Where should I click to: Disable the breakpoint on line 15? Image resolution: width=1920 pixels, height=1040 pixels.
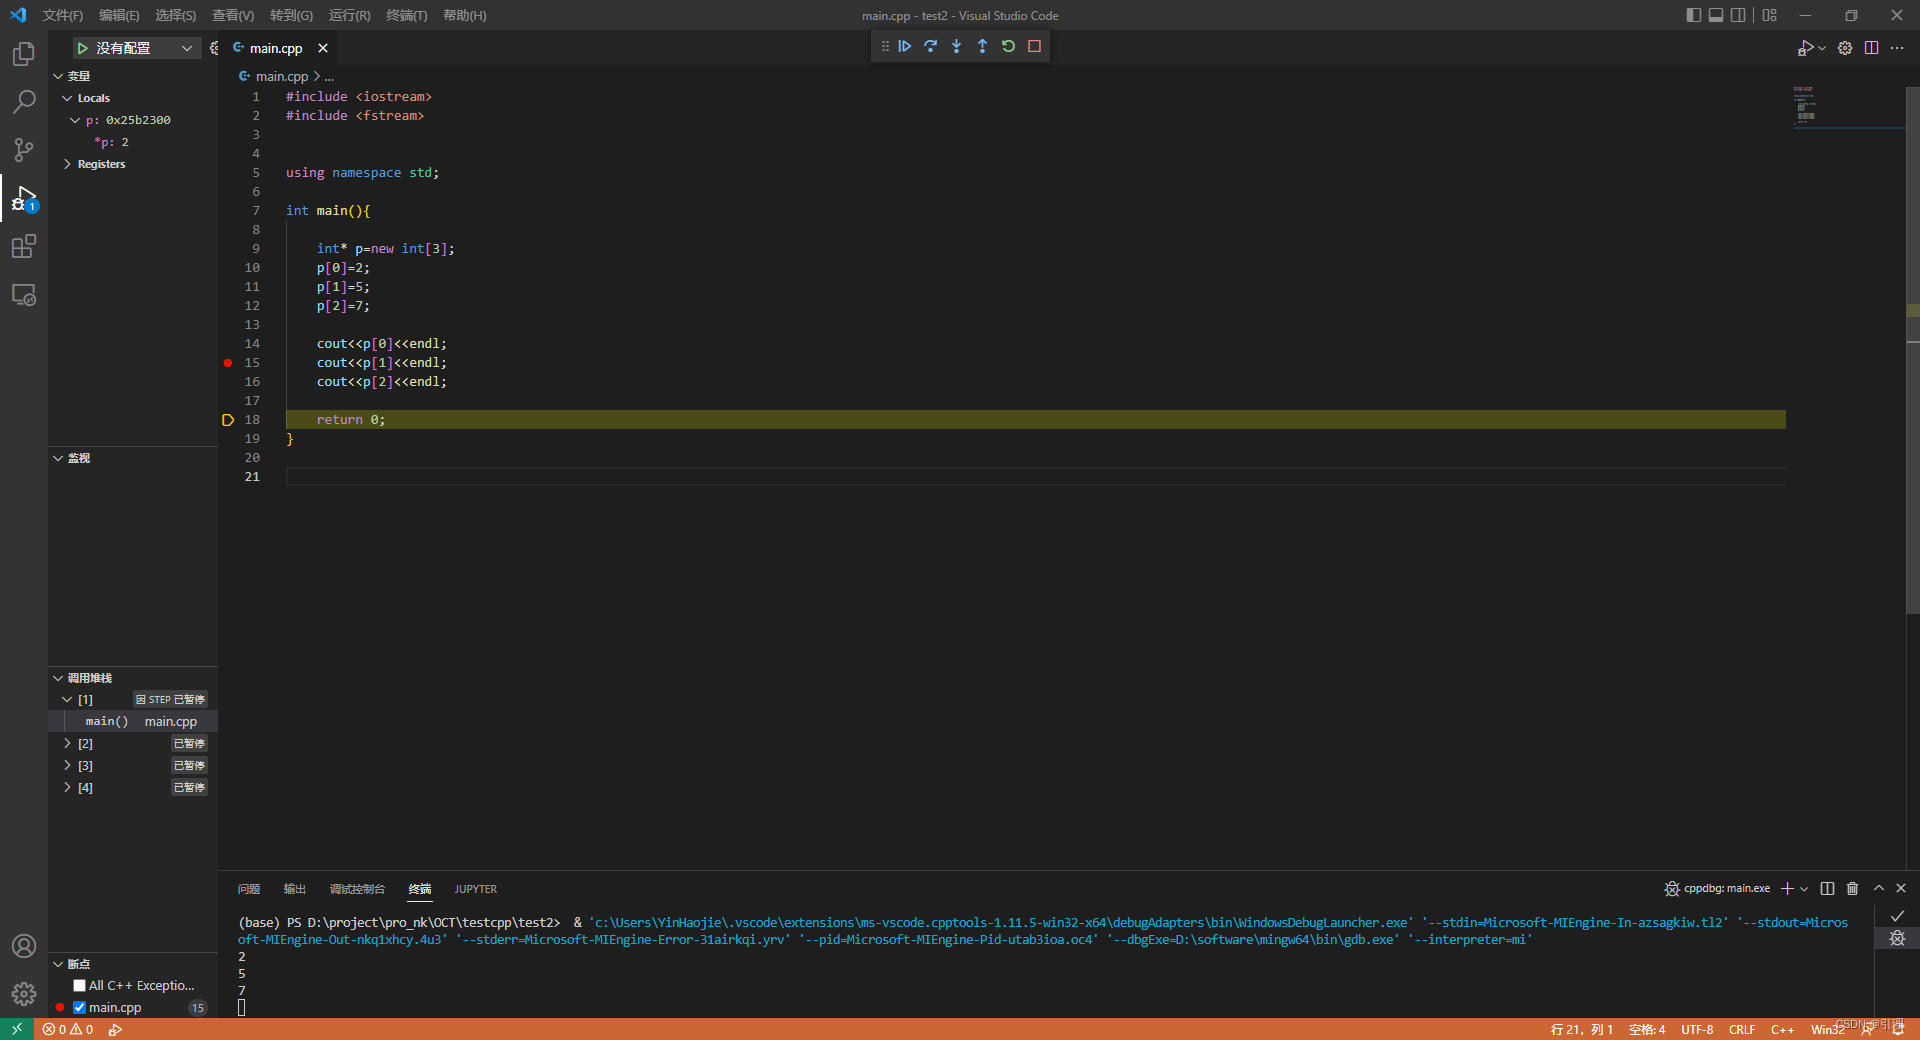[x=228, y=363]
